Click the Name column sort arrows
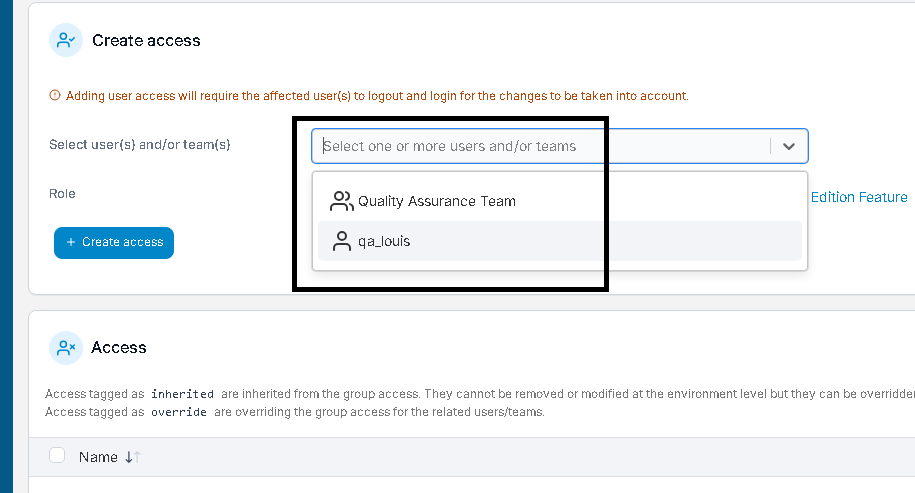Image resolution: width=915 pixels, height=493 pixels. (x=132, y=457)
